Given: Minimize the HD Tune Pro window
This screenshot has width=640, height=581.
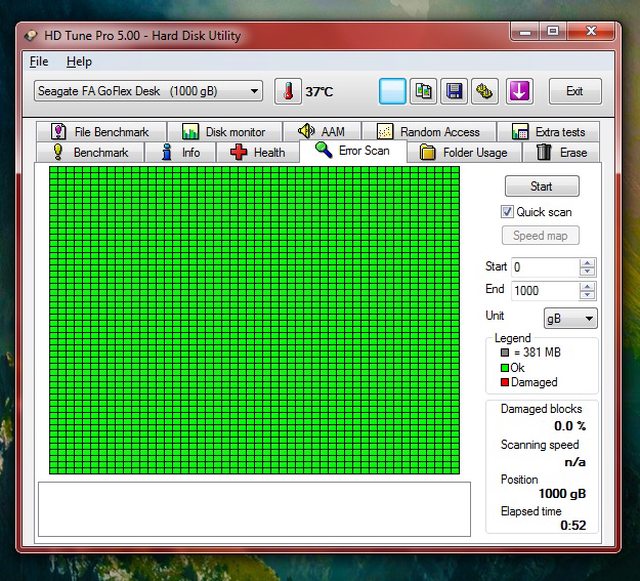Looking at the screenshot, I should point(526,32).
